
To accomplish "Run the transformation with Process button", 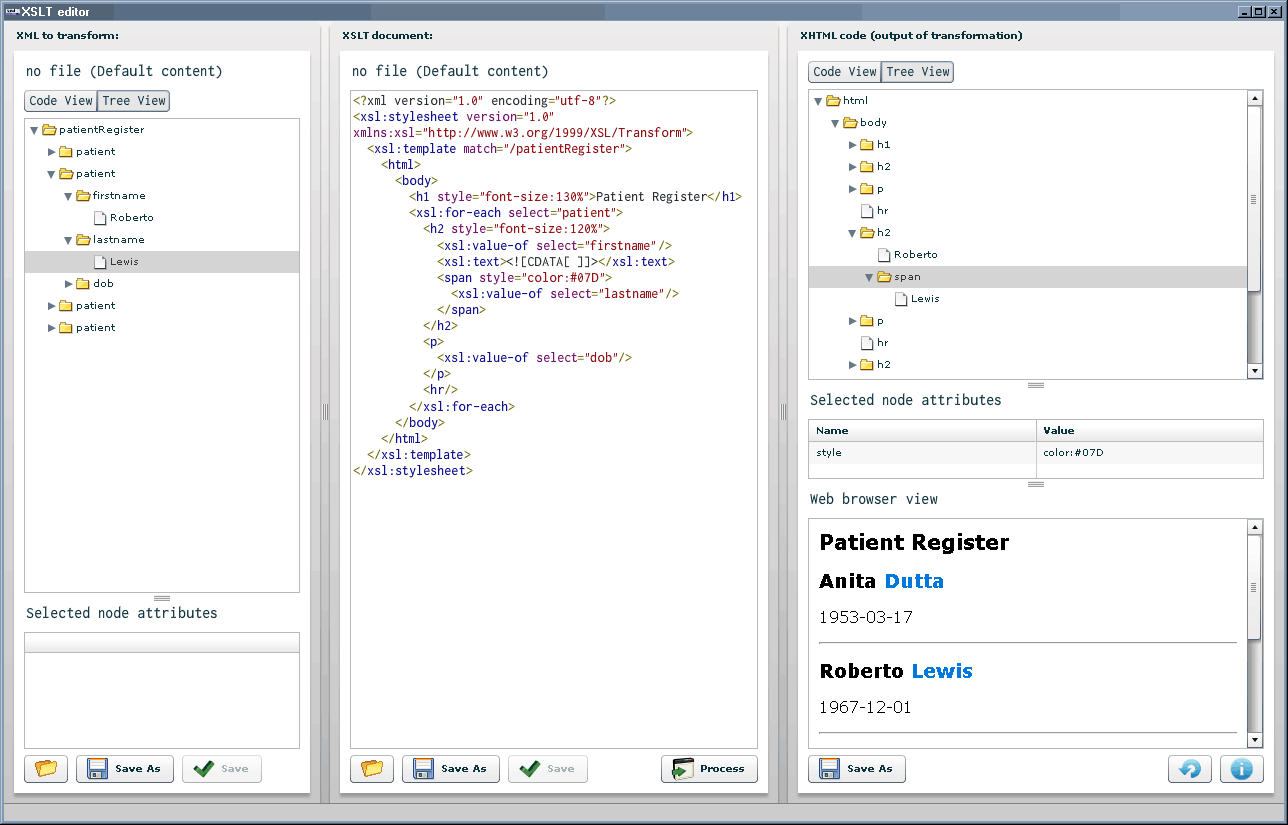I will pos(709,769).
